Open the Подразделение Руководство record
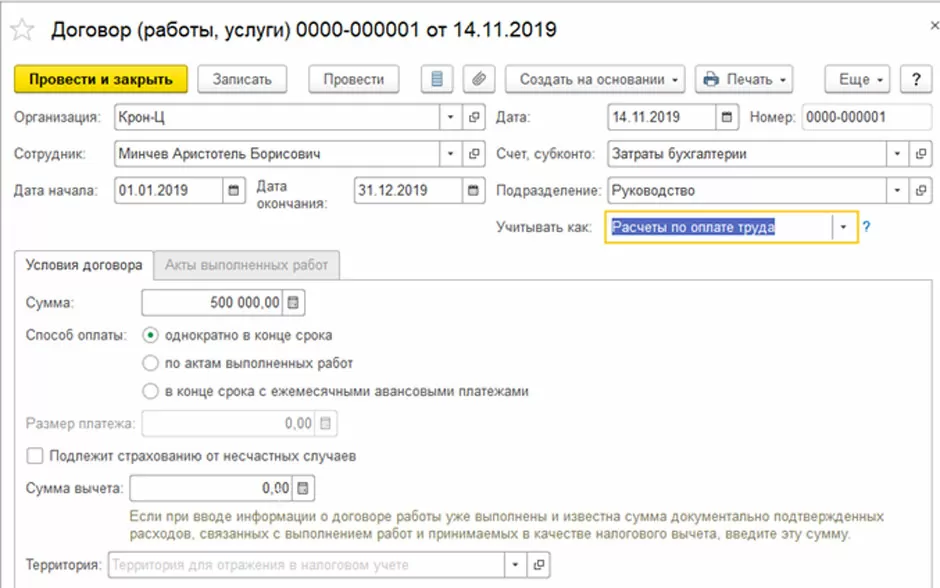 click(920, 191)
